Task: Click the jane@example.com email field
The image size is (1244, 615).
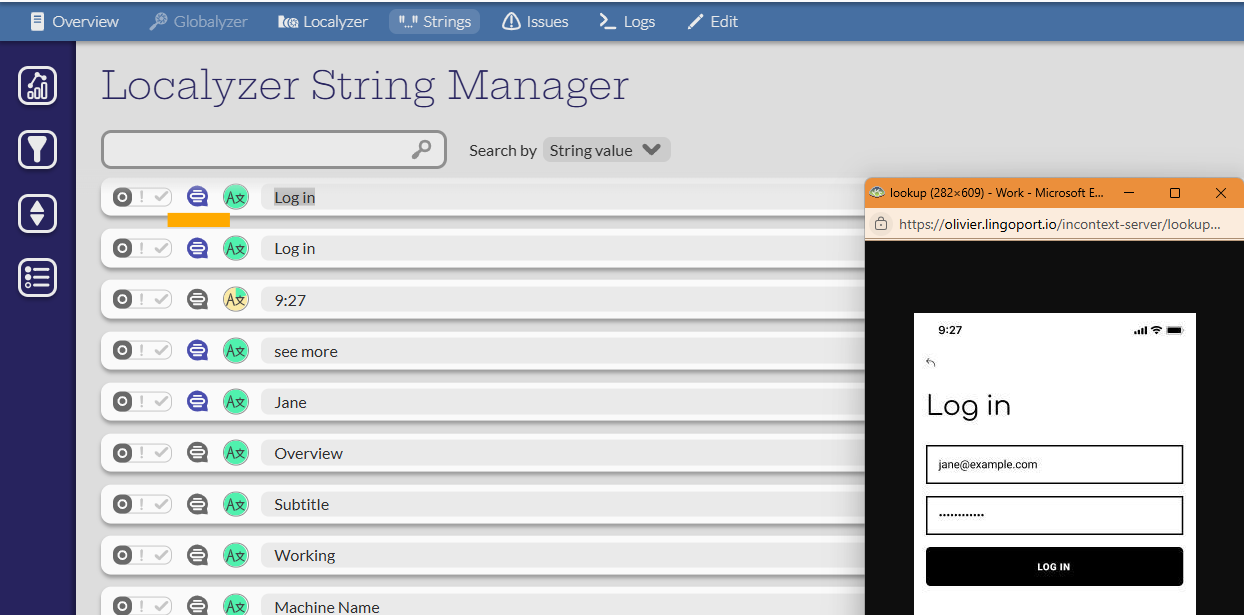Action: [x=1054, y=465]
